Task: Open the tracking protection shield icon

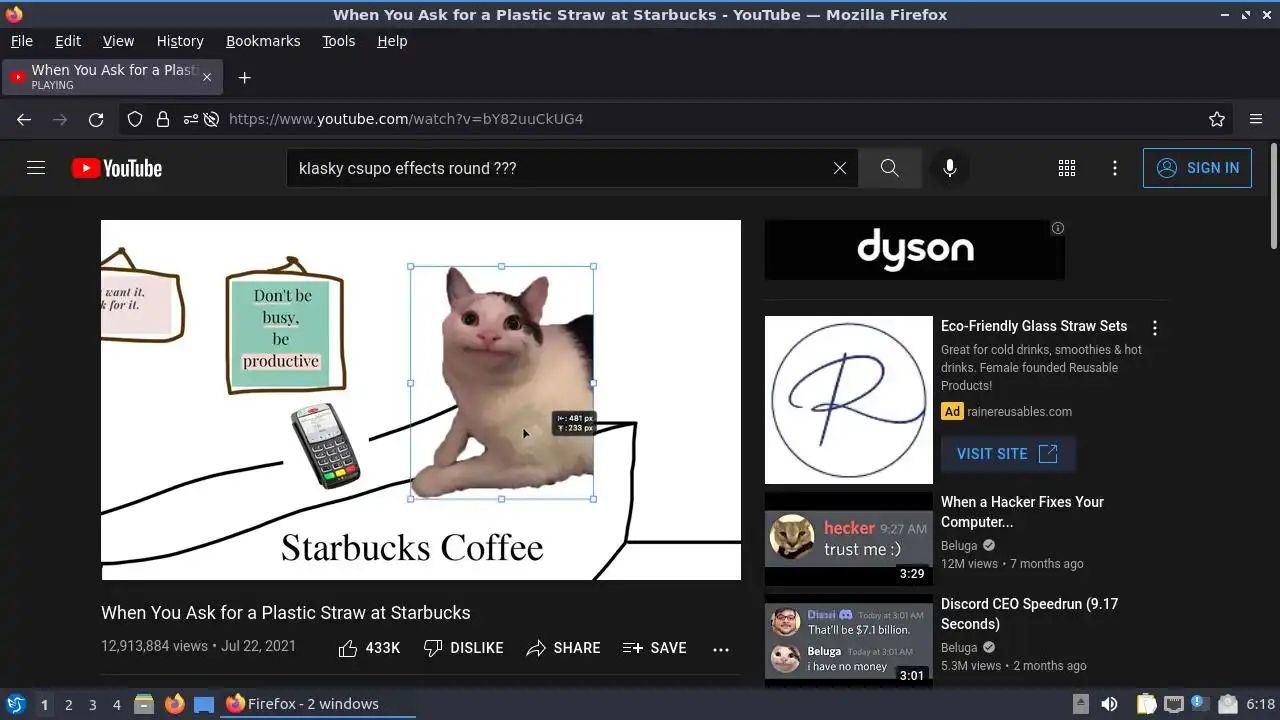Action: pyautogui.click(x=135, y=119)
